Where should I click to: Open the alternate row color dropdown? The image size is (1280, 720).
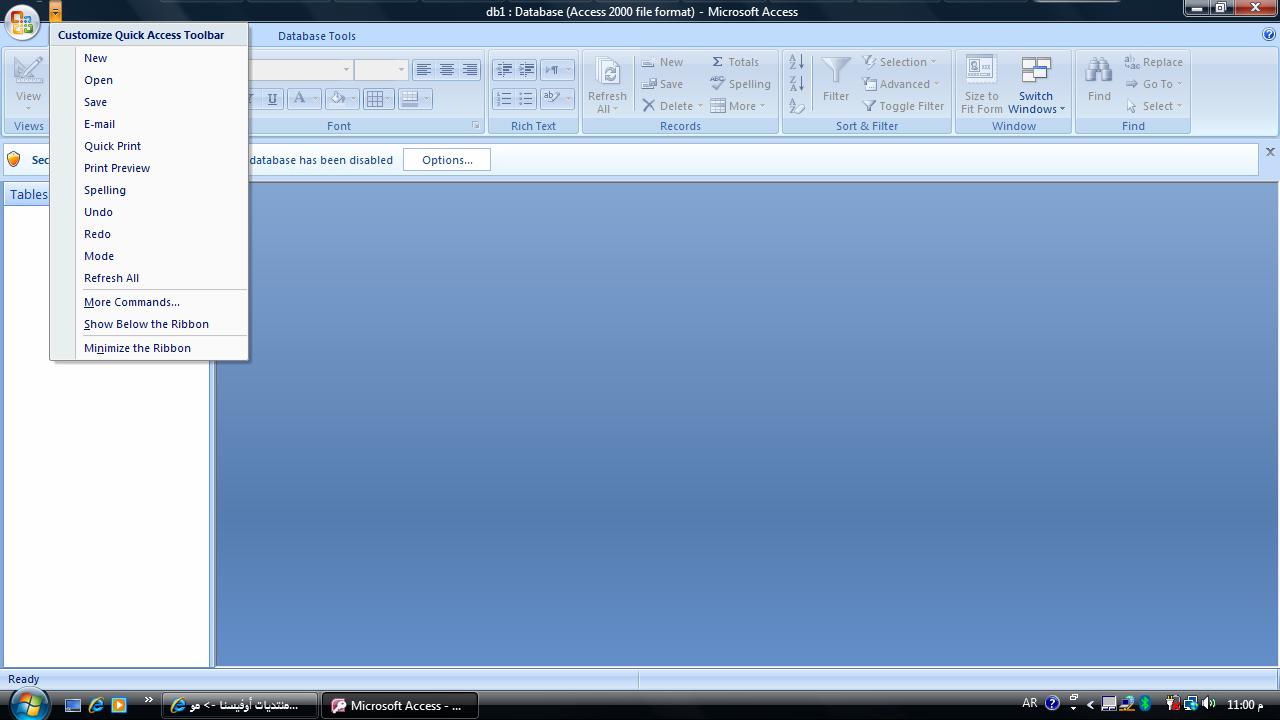(x=427, y=98)
